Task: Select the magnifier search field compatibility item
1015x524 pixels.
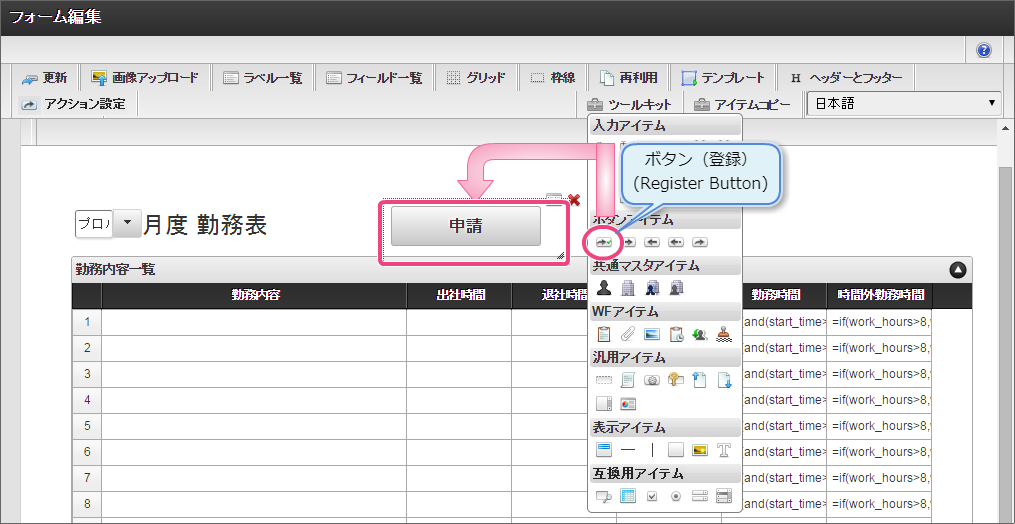Action: (x=603, y=496)
